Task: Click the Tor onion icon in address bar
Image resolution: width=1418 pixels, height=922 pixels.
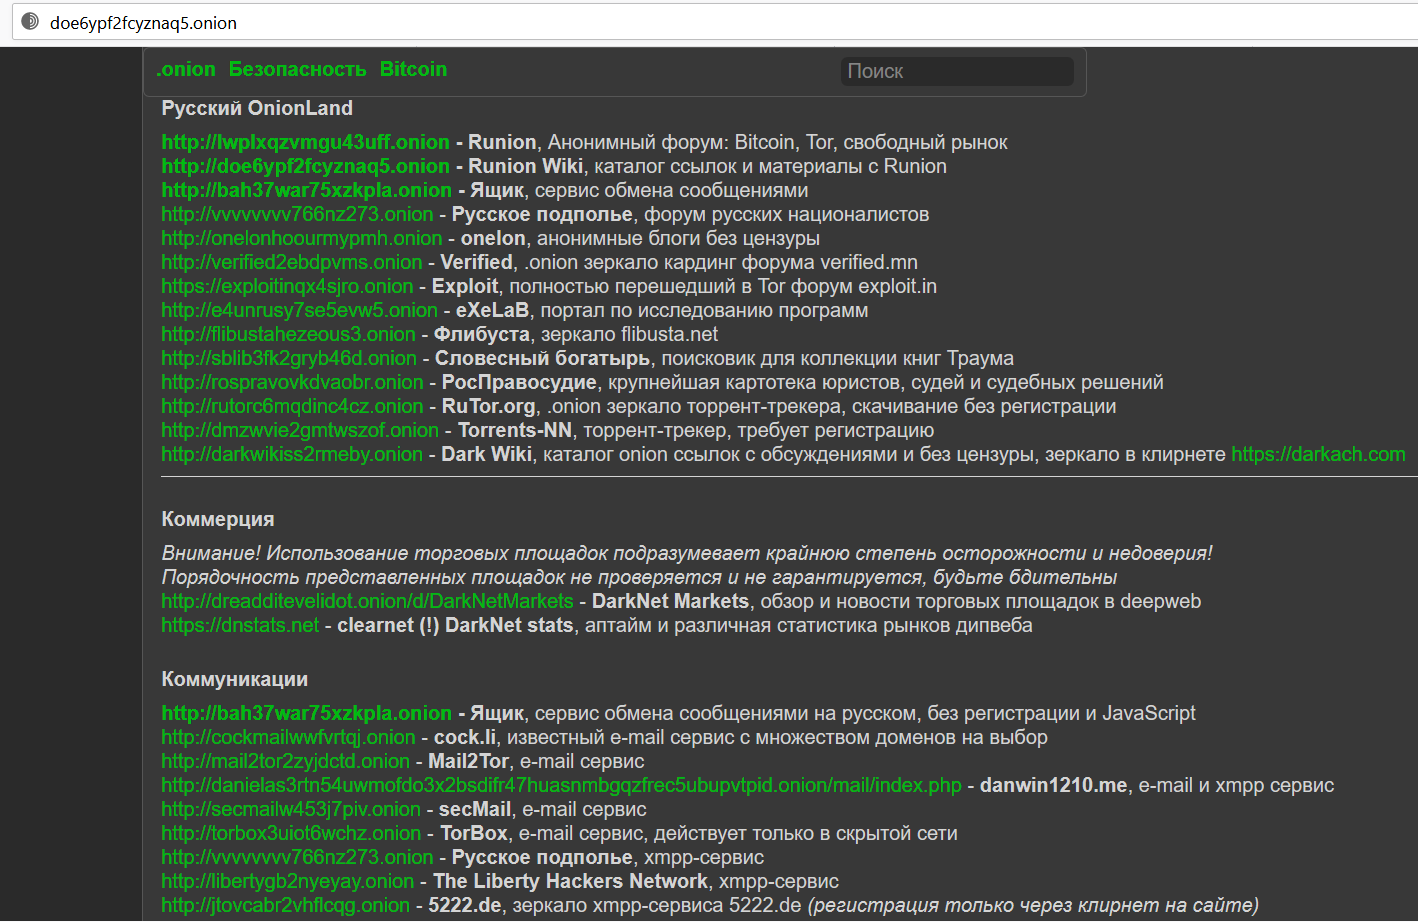Action: [30, 21]
